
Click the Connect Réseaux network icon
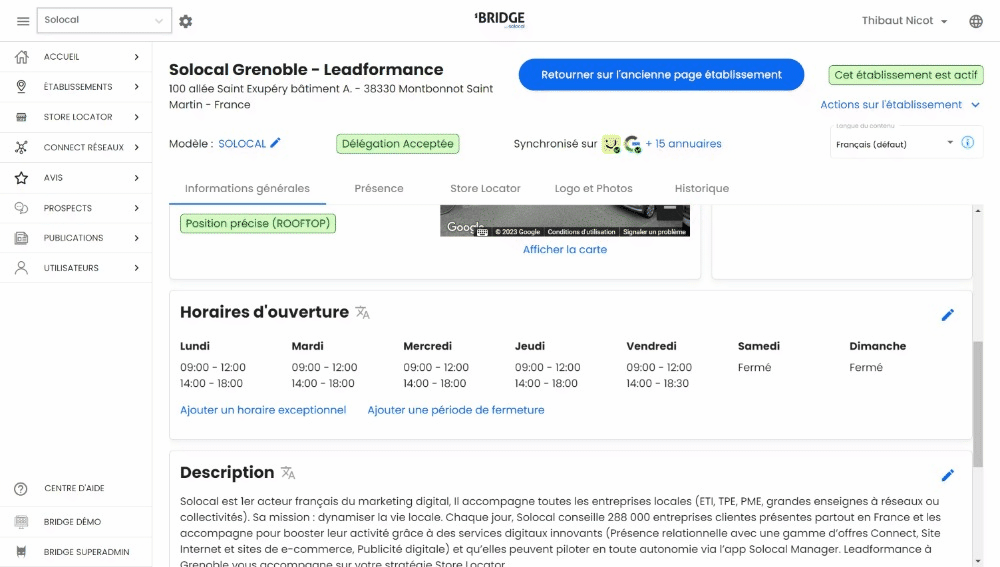pos(21,147)
